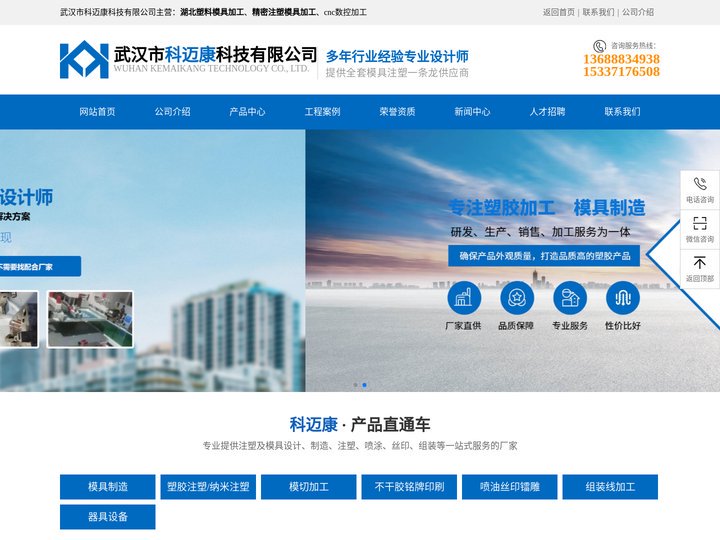Select 组装线加工 category button
The height and width of the screenshot is (540, 720).
(x=610, y=487)
